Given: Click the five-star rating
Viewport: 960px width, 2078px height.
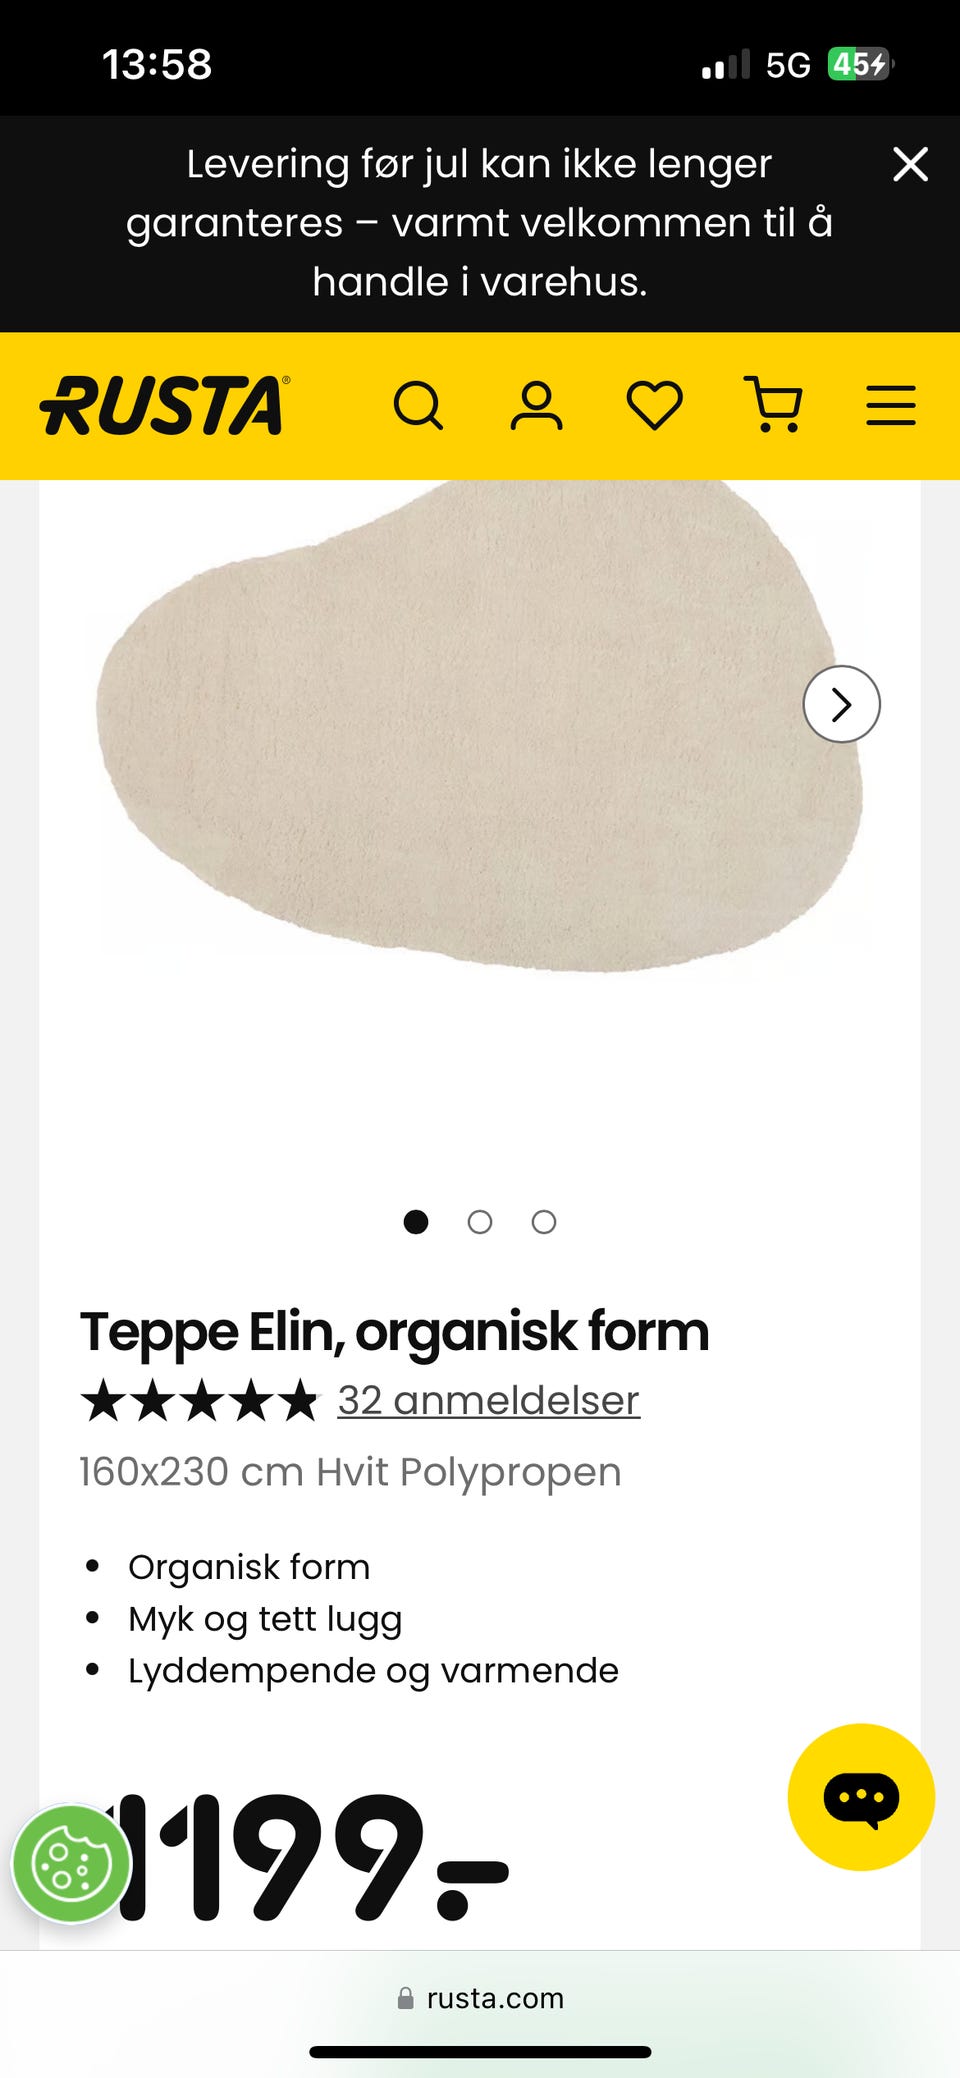Looking at the screenshot, I should click(200, 1400).
